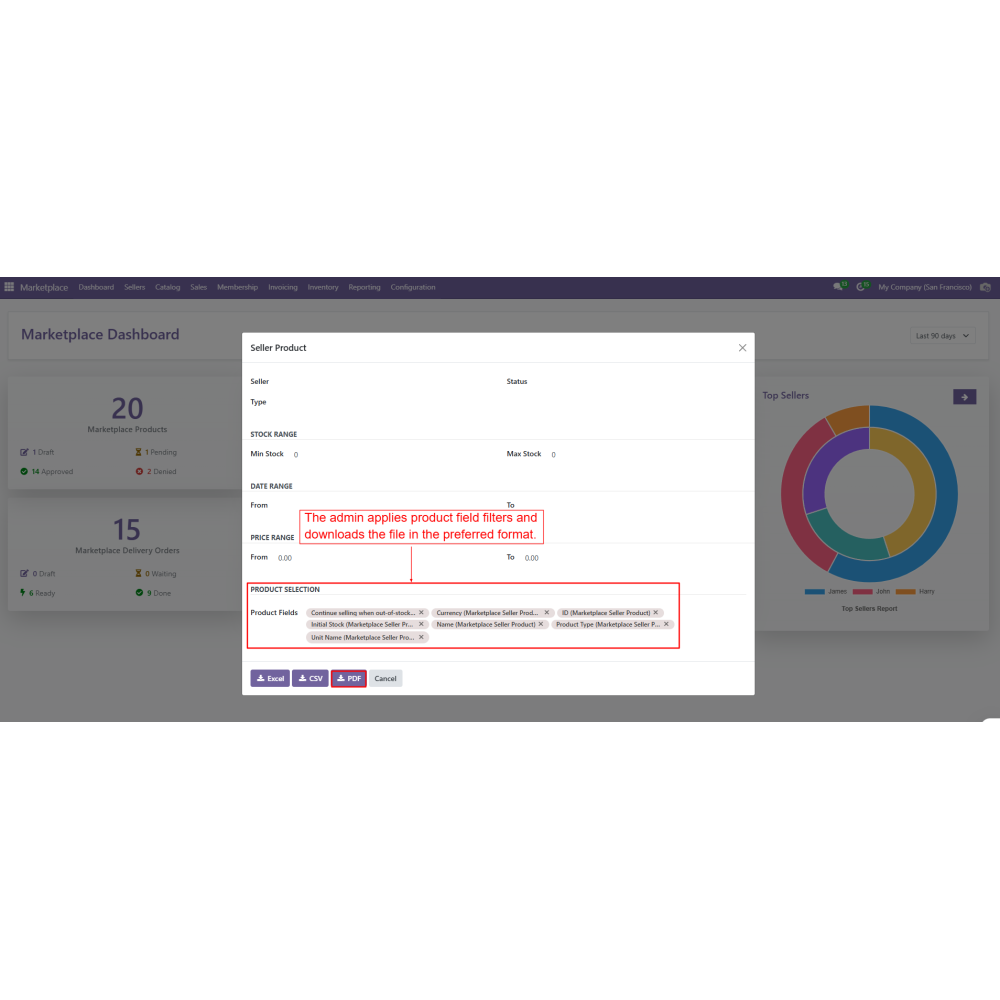Click the Top Sellers arrow button
Image resolution: width=1000 pixels, height=1000 pixels.
click(x=964, y=397)
